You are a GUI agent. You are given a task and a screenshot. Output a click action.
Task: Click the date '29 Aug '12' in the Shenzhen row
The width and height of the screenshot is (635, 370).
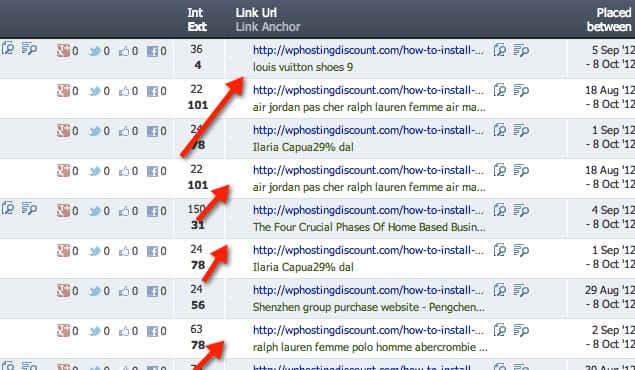pos(610,290)
